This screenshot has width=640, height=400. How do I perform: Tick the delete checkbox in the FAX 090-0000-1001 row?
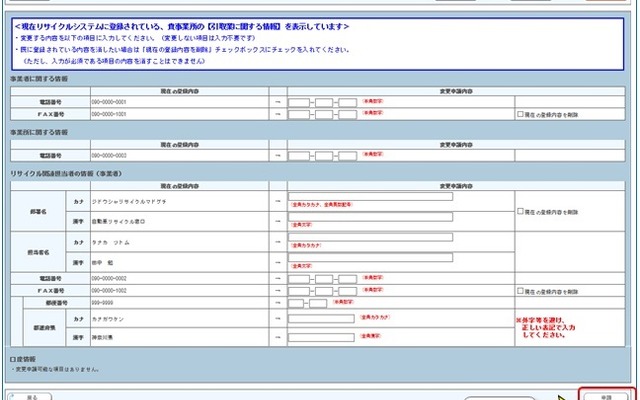click(520, 115)
